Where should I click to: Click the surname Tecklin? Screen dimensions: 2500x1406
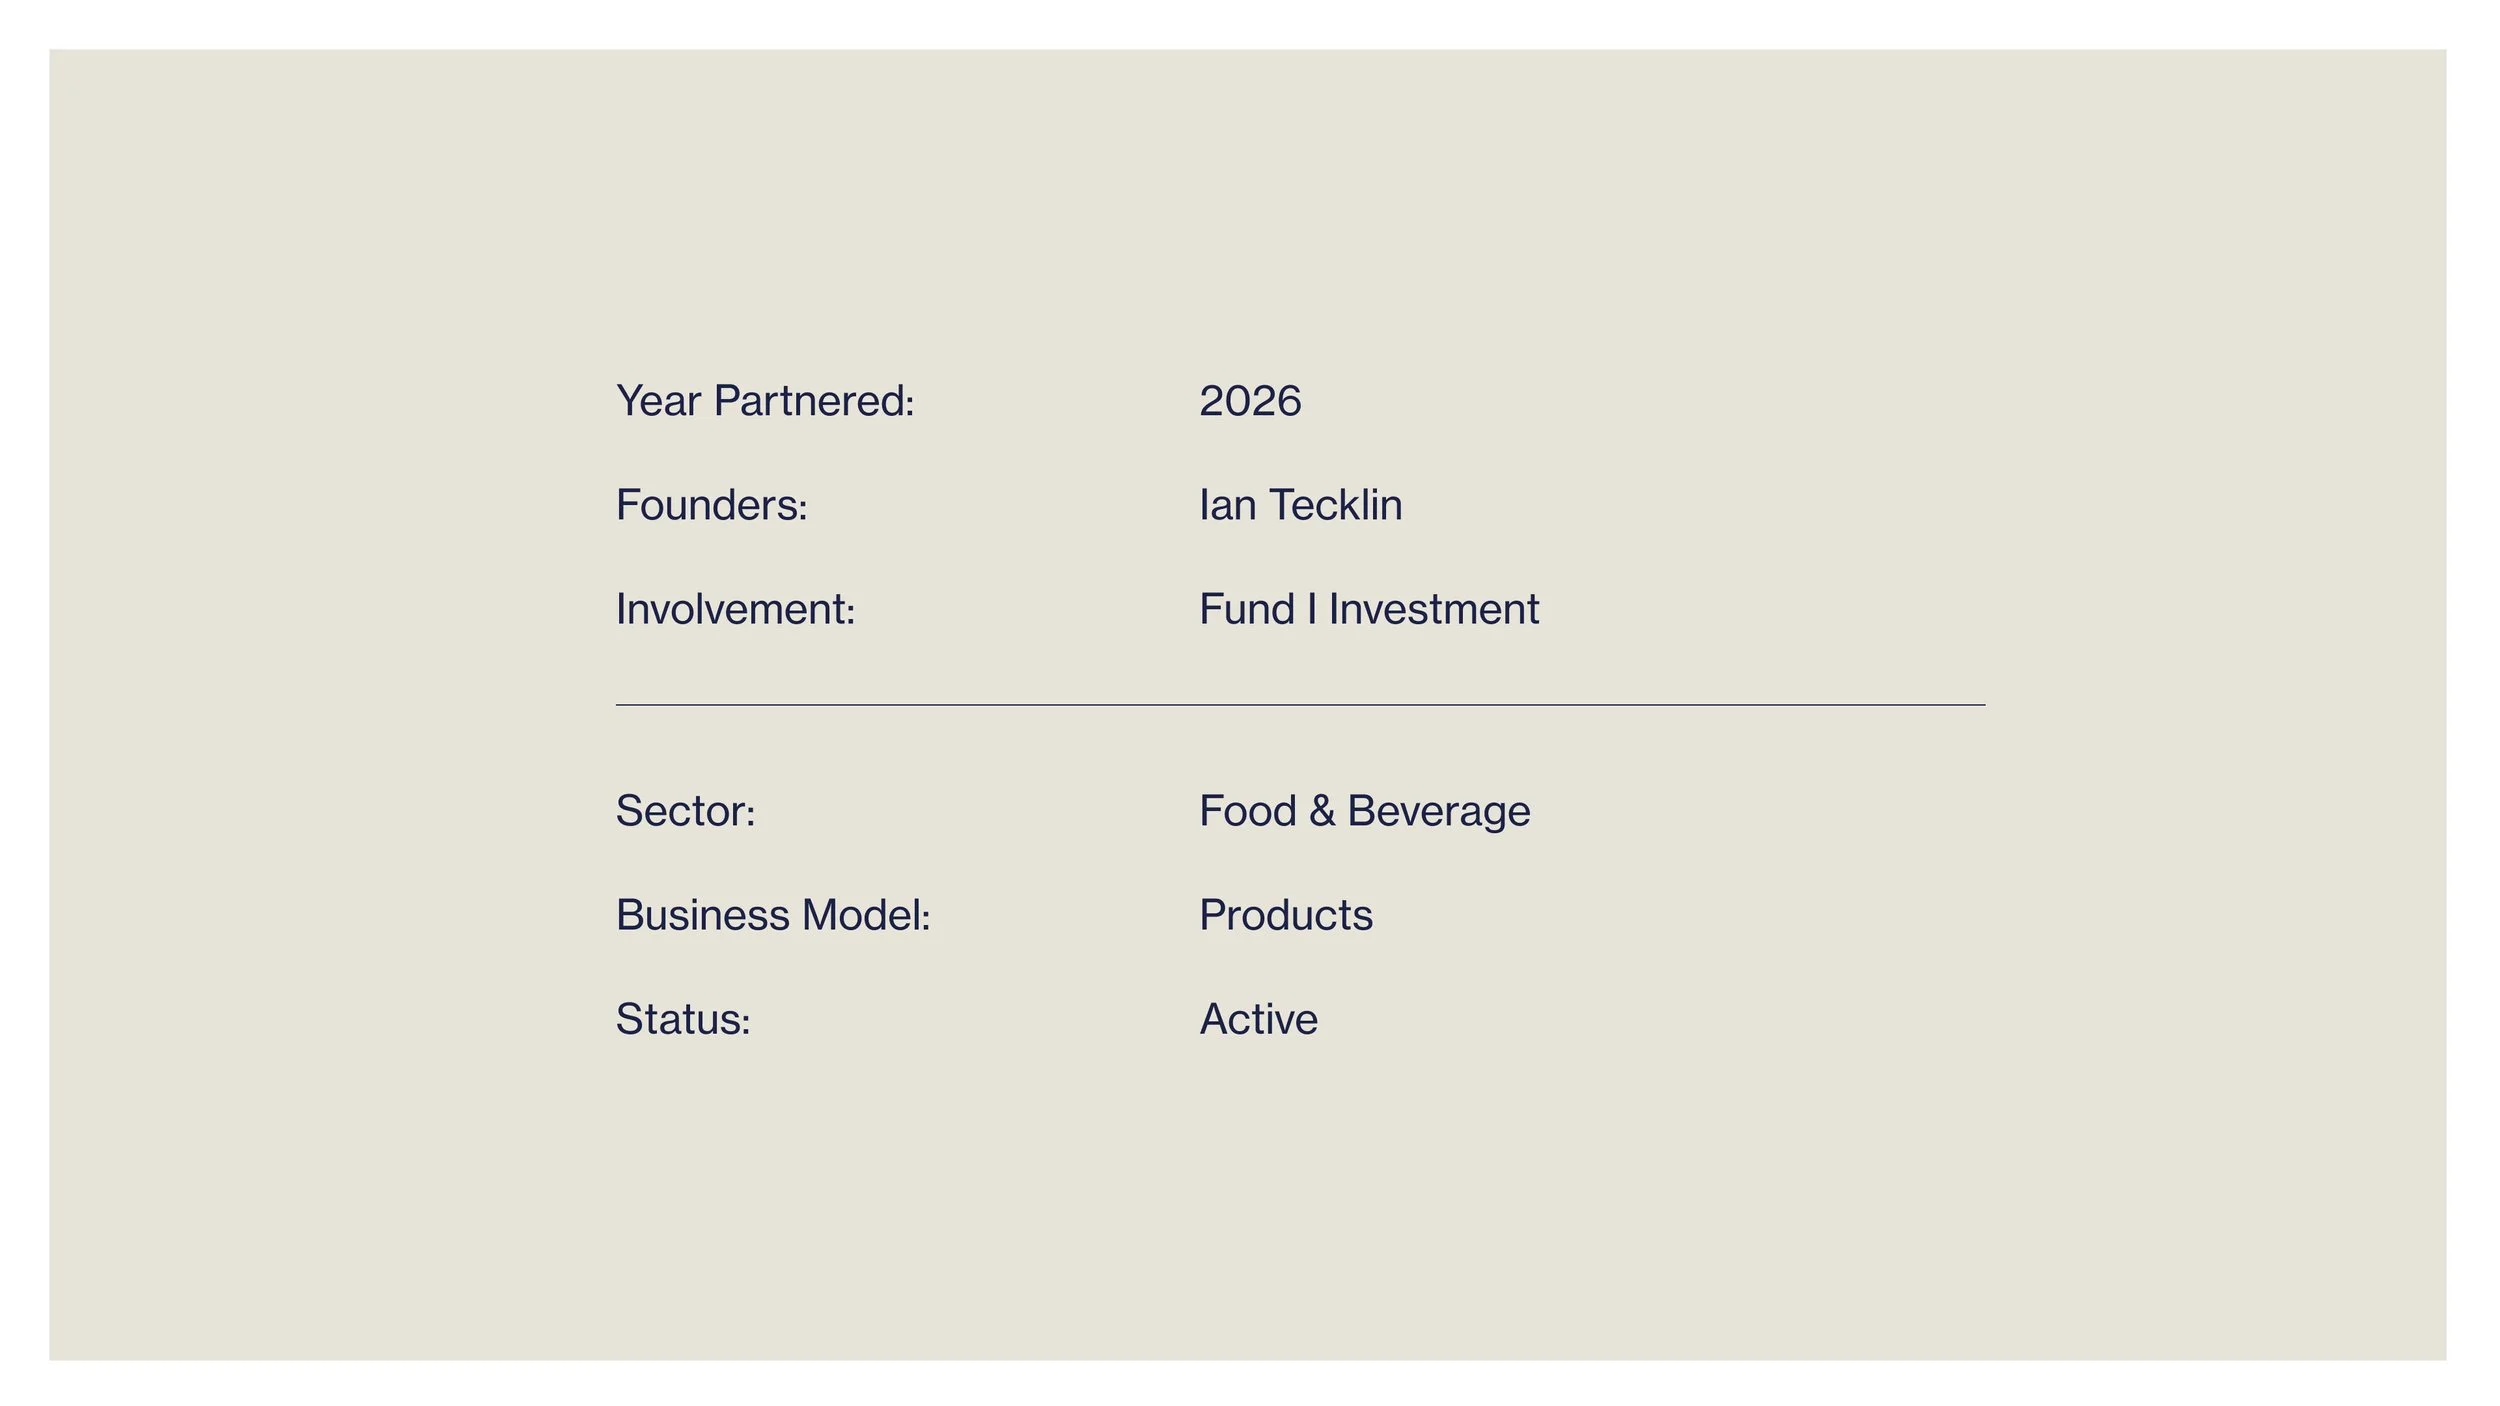click(1336, 505)
